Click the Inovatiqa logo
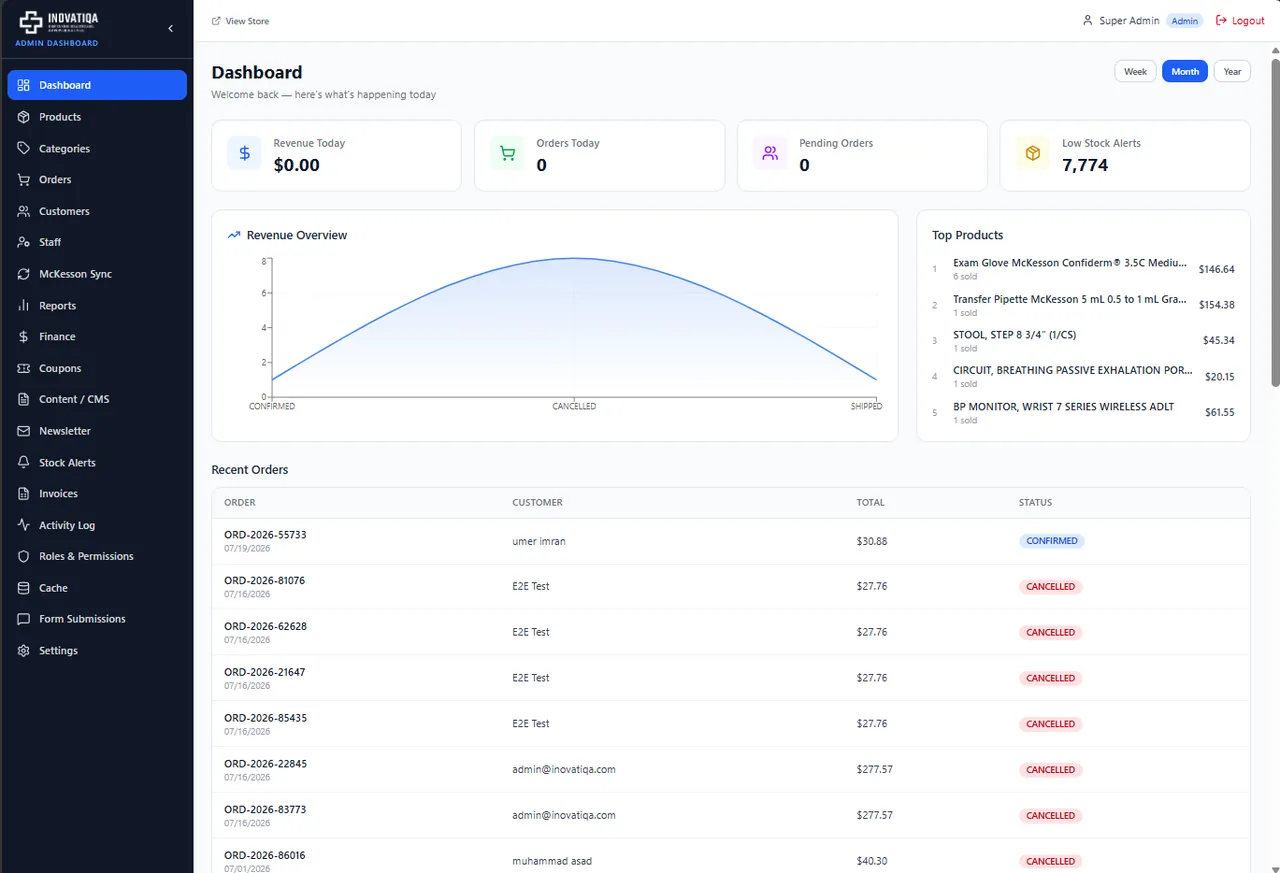 59,23
